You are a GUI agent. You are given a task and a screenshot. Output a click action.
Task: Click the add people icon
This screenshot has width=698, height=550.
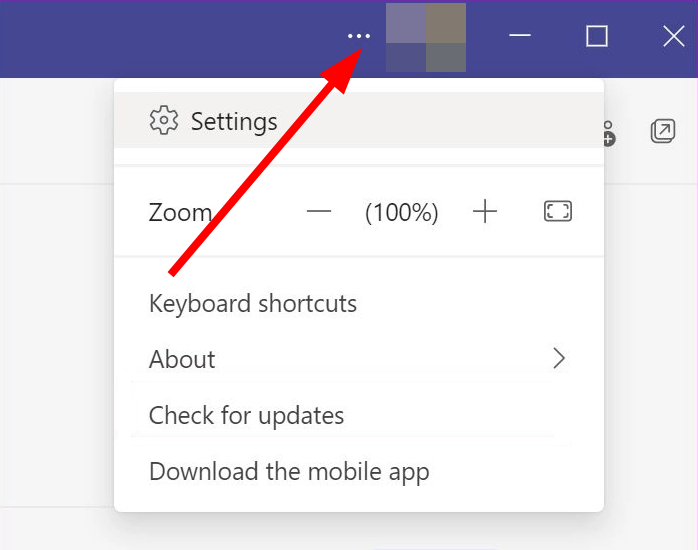[x=609, y=133]
